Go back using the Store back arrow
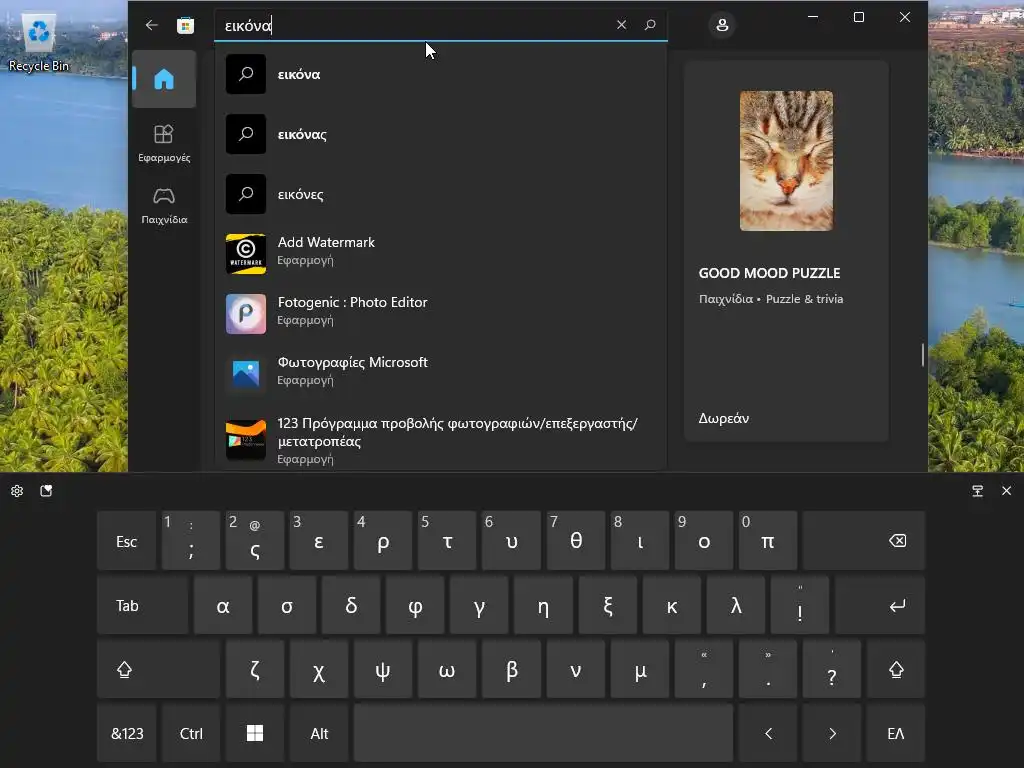Image resolution: width=1024 pixels, height=768 pixels. (152, 25)
